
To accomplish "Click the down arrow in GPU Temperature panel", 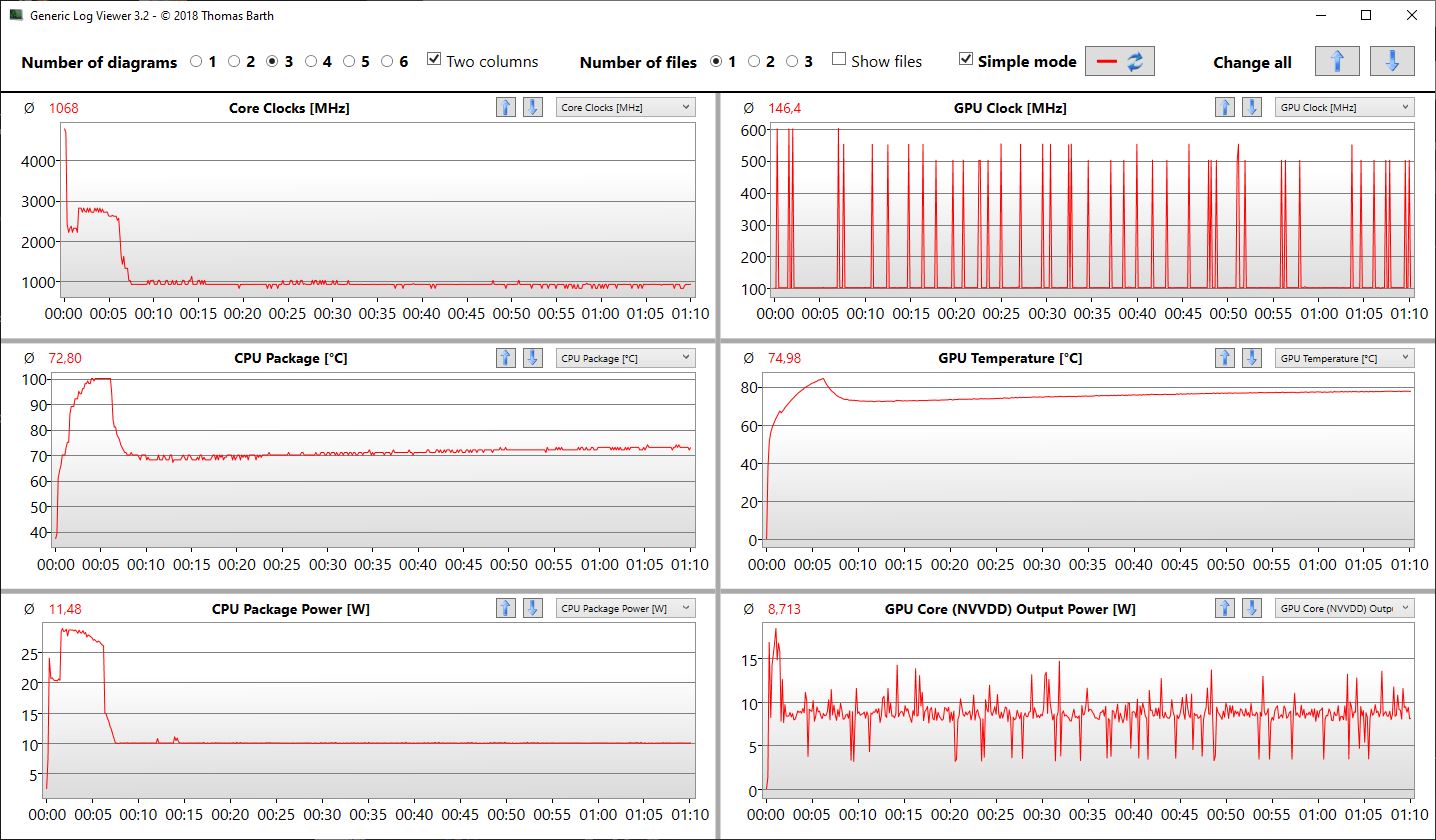I will pos(1251,358).
